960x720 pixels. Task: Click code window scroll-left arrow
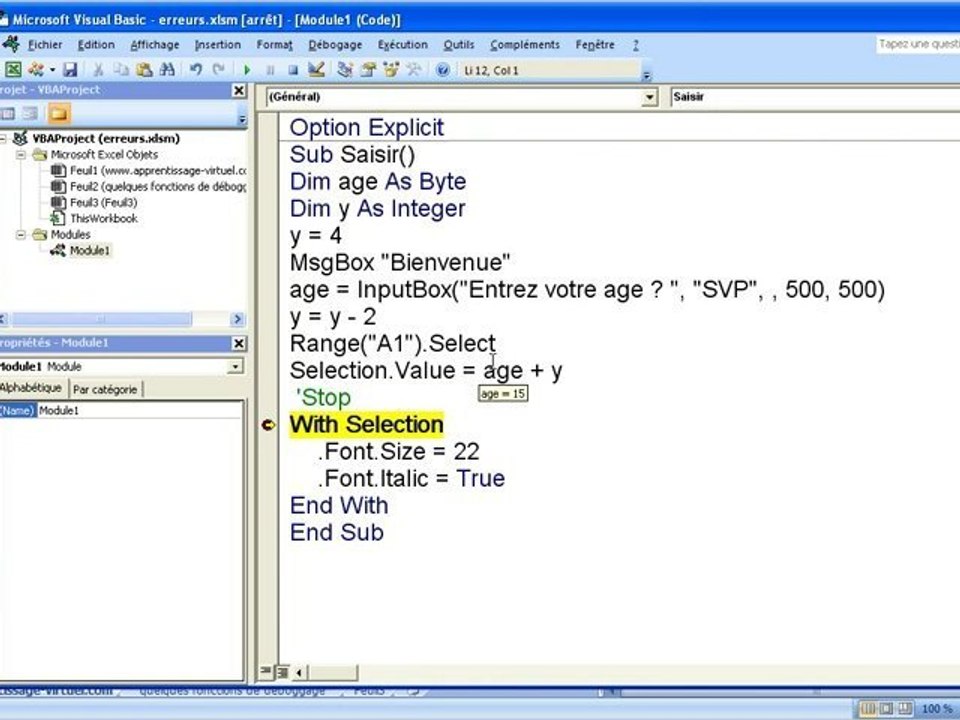click(299, 673)
